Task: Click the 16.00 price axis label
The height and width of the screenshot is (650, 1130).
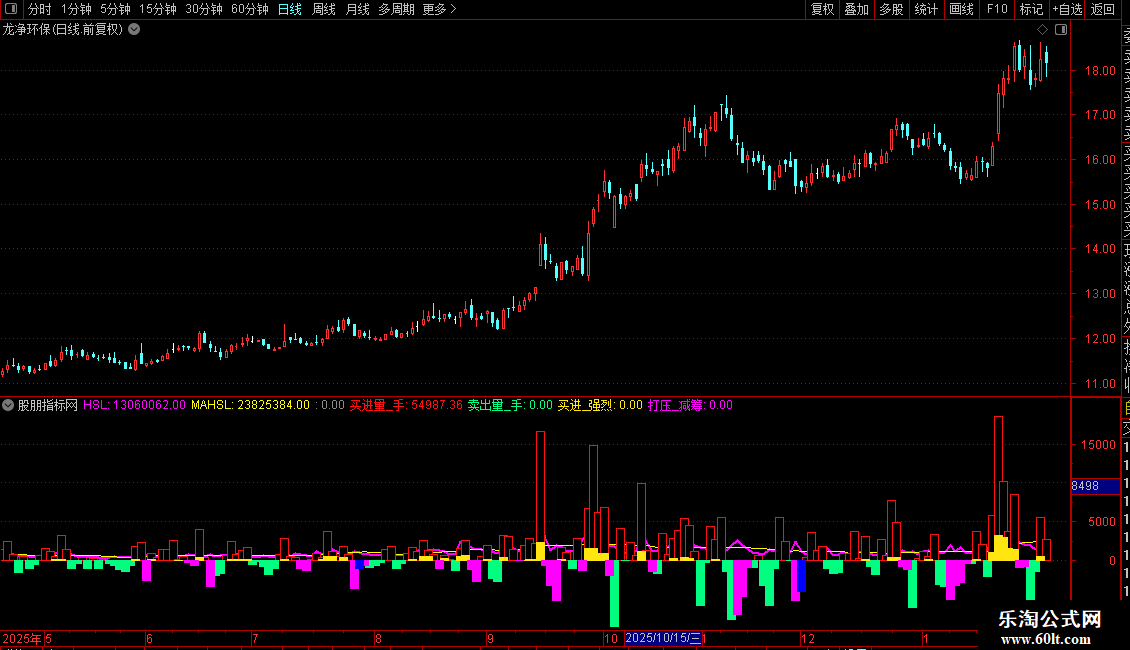Action: click(x=1100, y=160)
